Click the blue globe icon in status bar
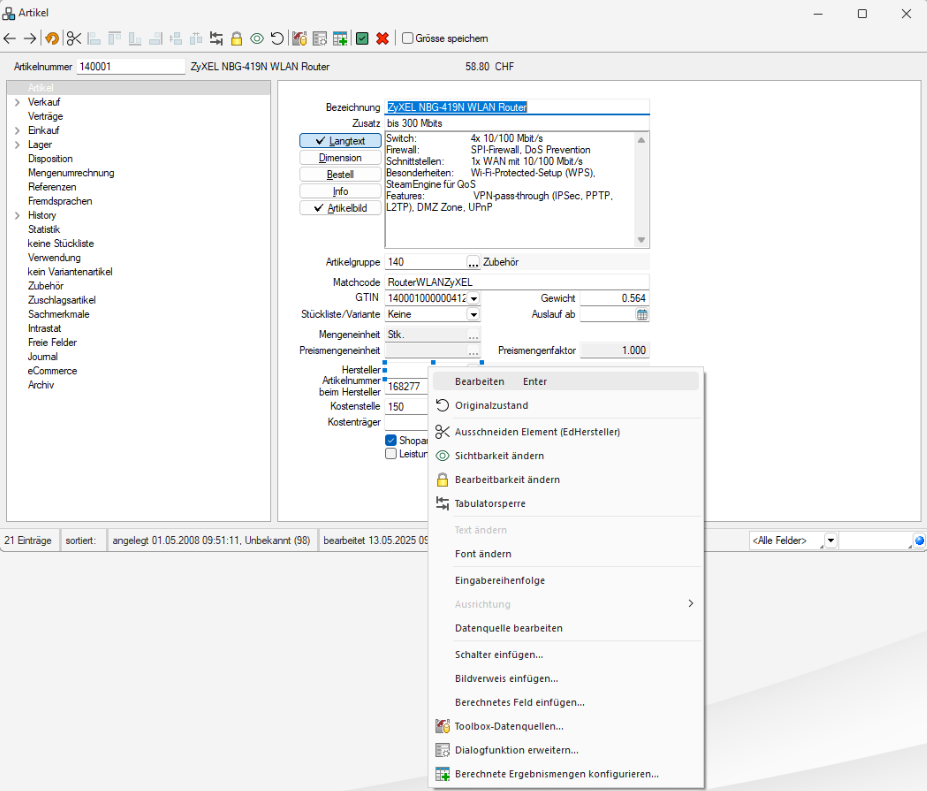927x791 pixels. [919, 540]
